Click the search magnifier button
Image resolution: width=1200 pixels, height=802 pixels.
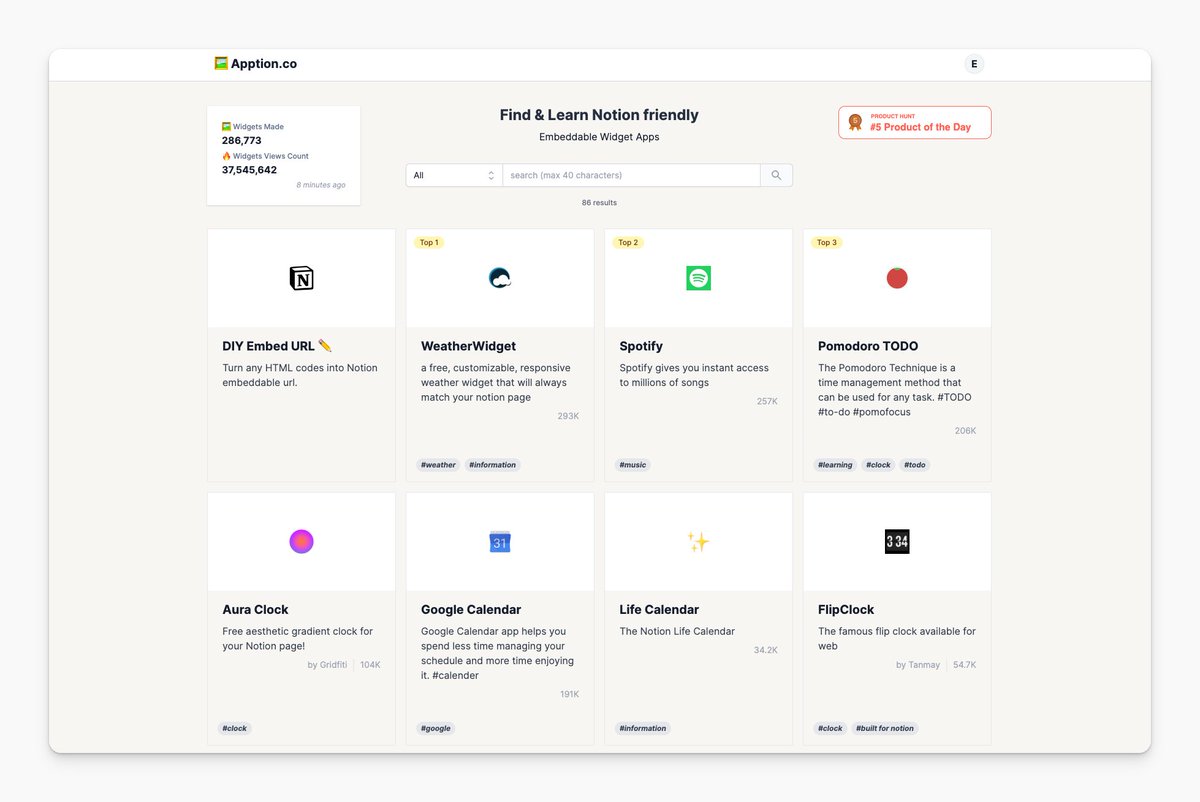[776, 175]
